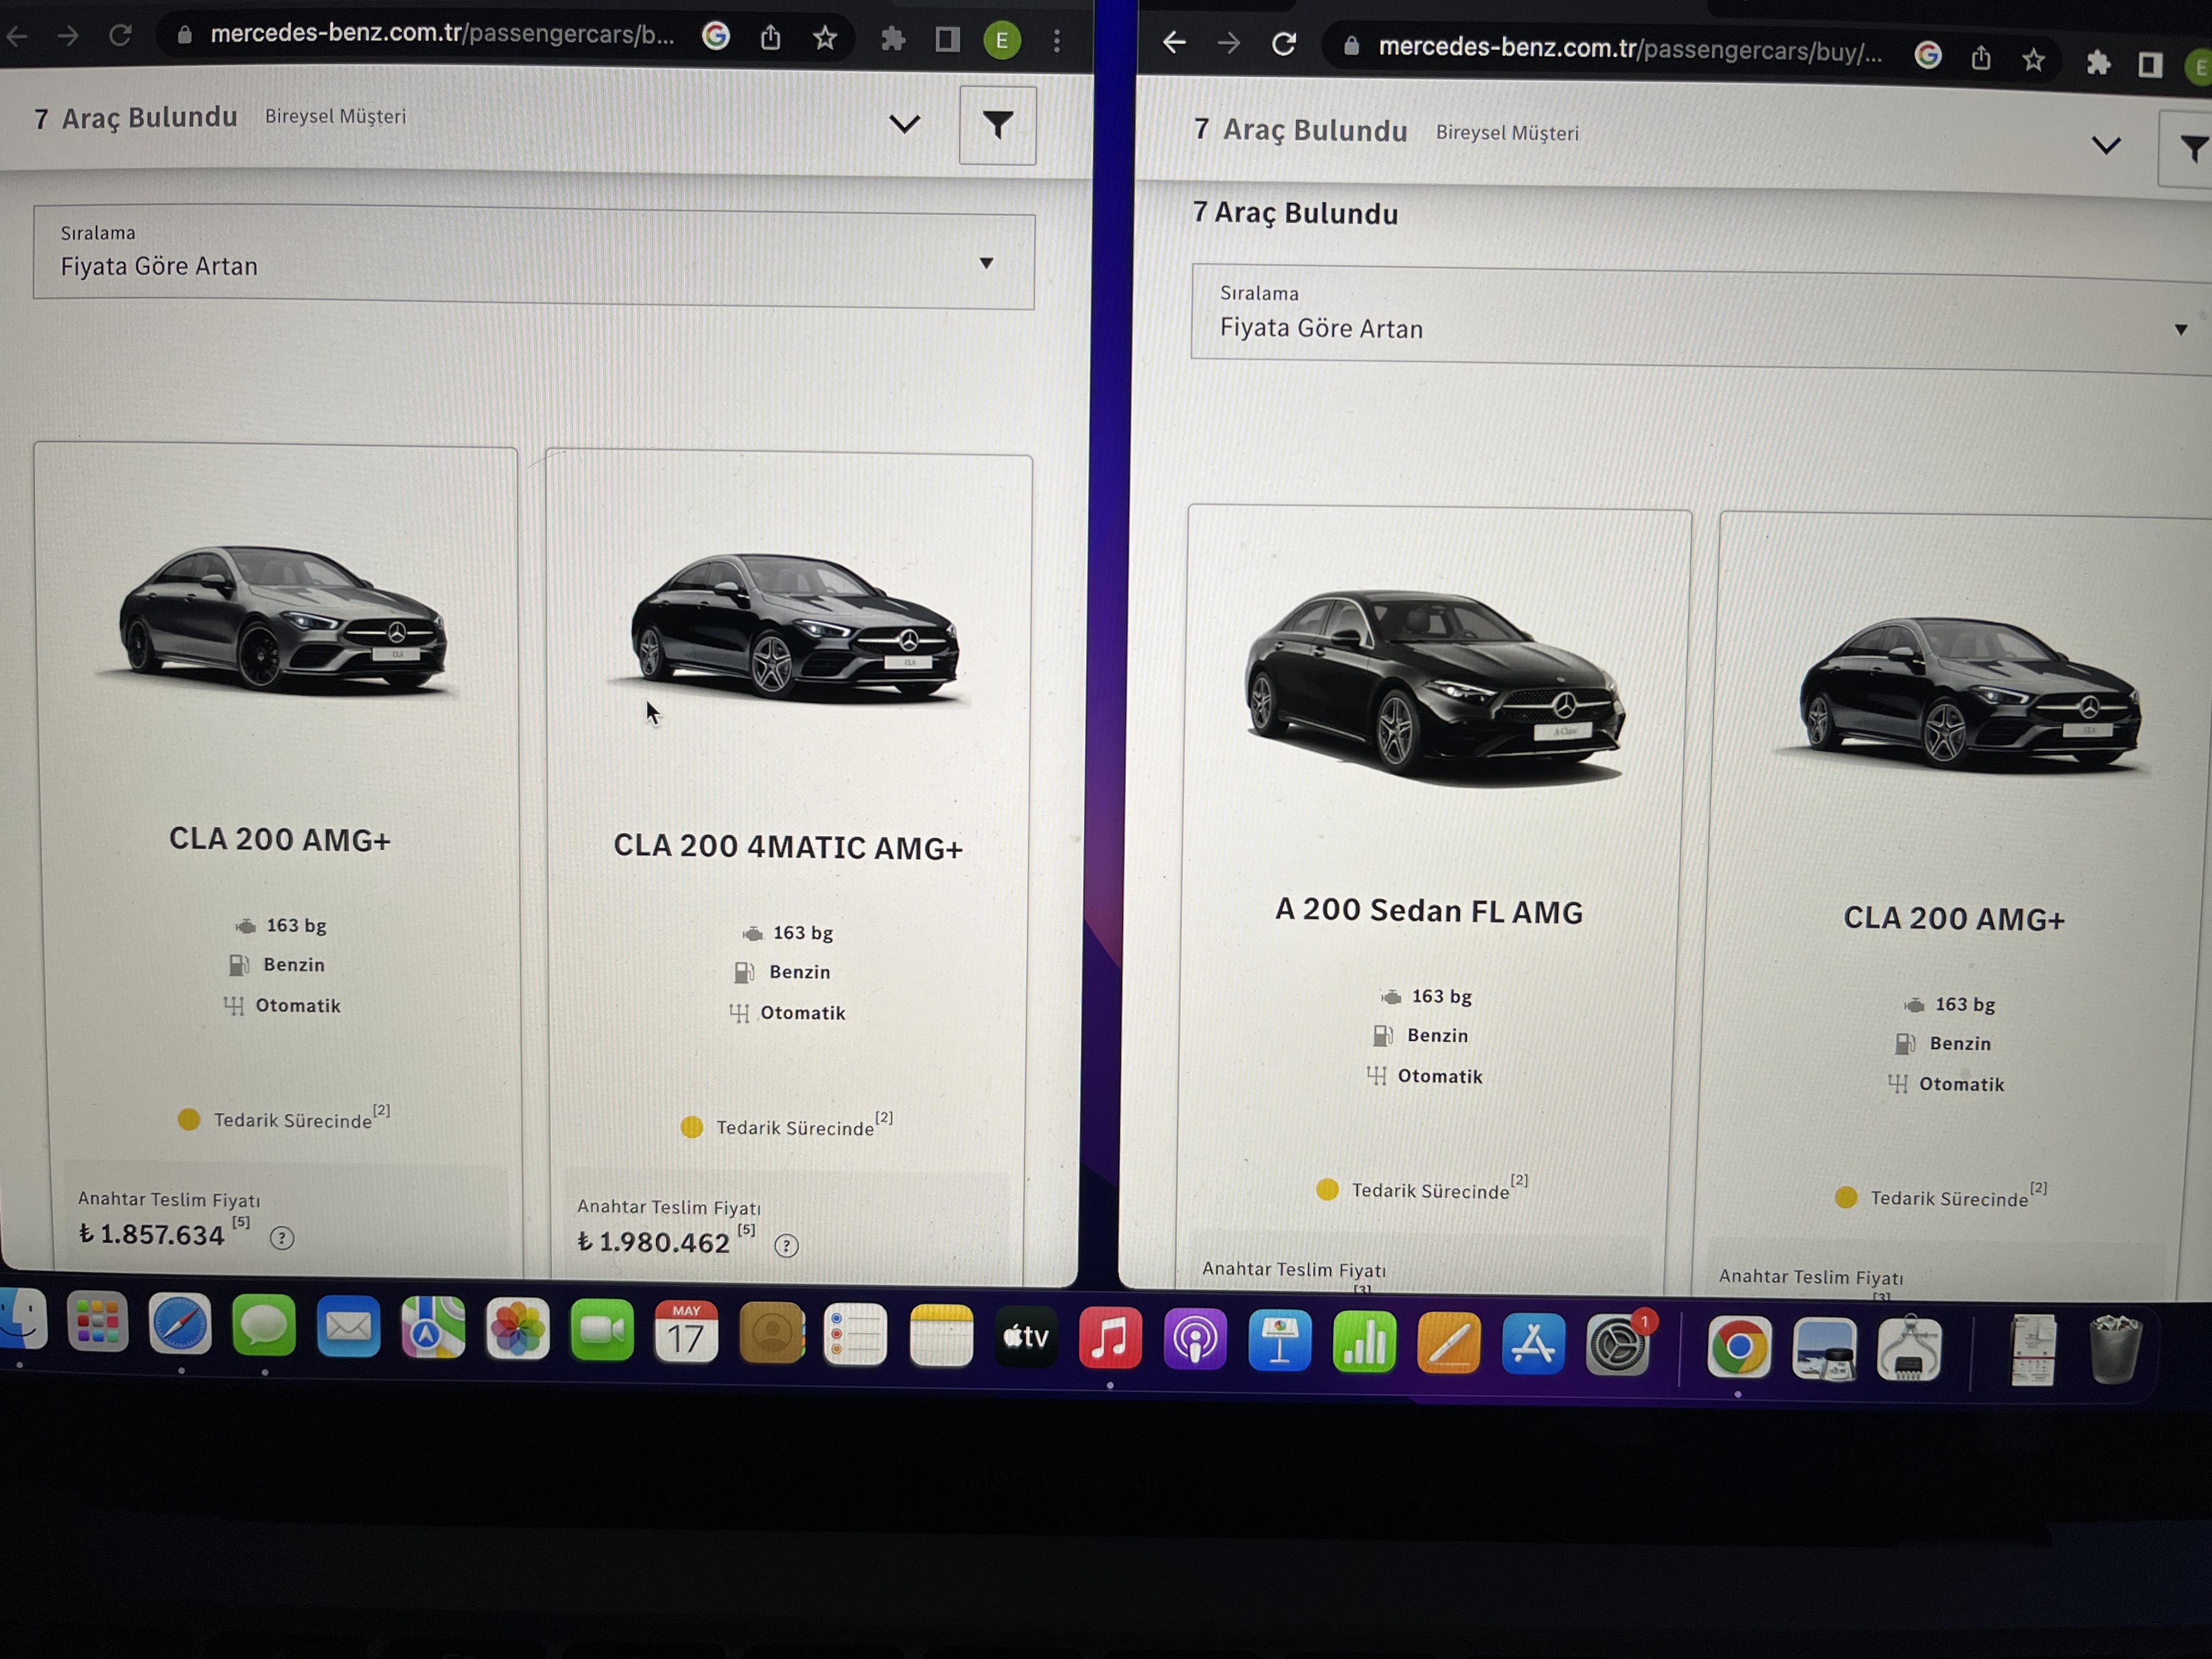This screenshot has height=1659, width=2212.
Task: Click price info question mark for CLA 200 AMG+
Action: 282,1238
